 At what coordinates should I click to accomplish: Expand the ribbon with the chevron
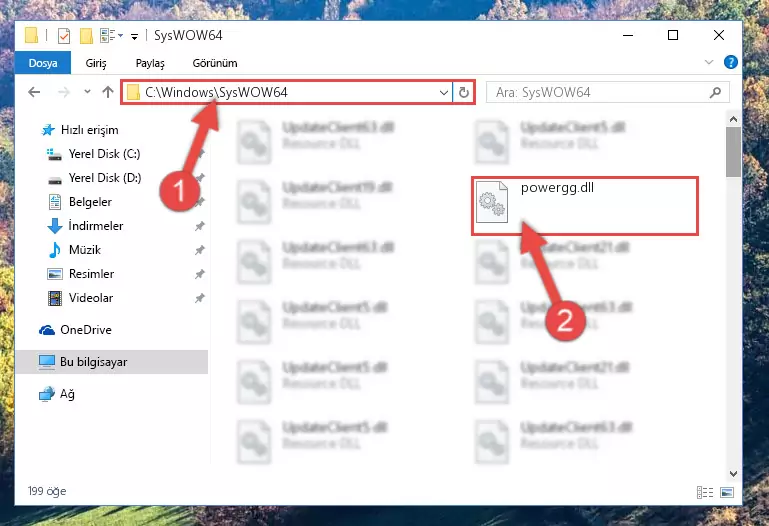coord(709,62)
